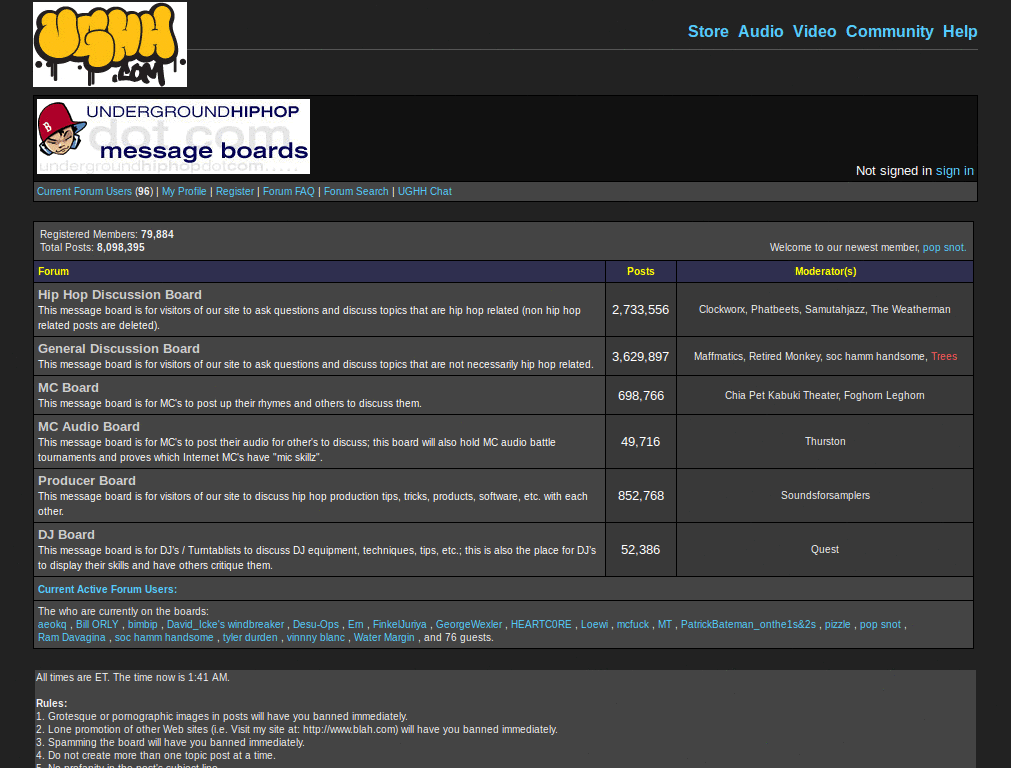The width and height of the screenshot is (1024, 768).
Task: Open bimbip's user profile
Action: click(x=142, y=624)
